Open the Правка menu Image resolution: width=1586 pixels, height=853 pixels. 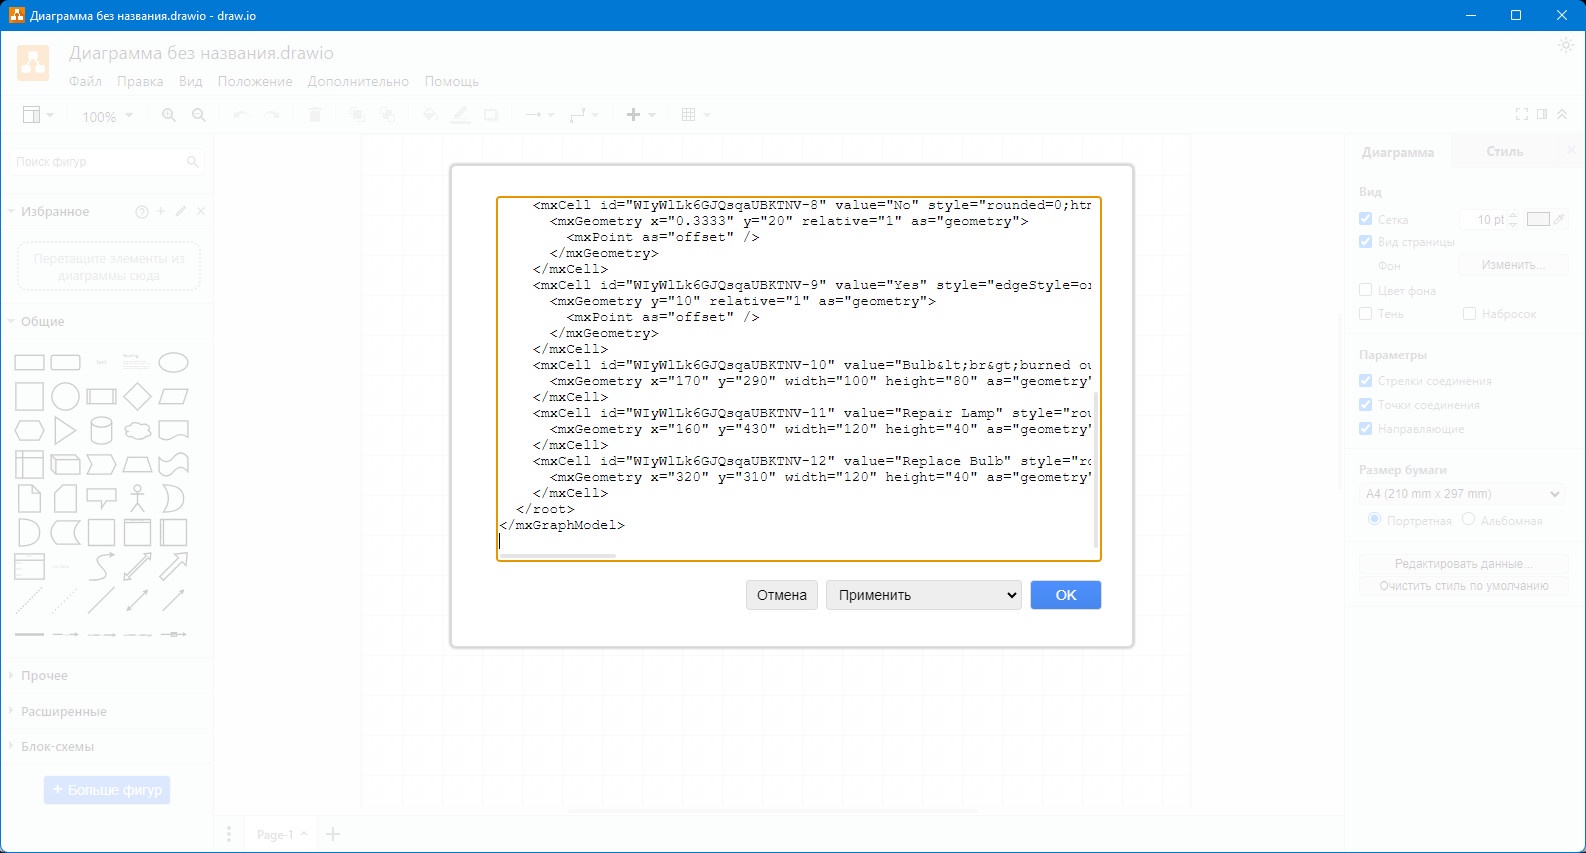point(140,81)
